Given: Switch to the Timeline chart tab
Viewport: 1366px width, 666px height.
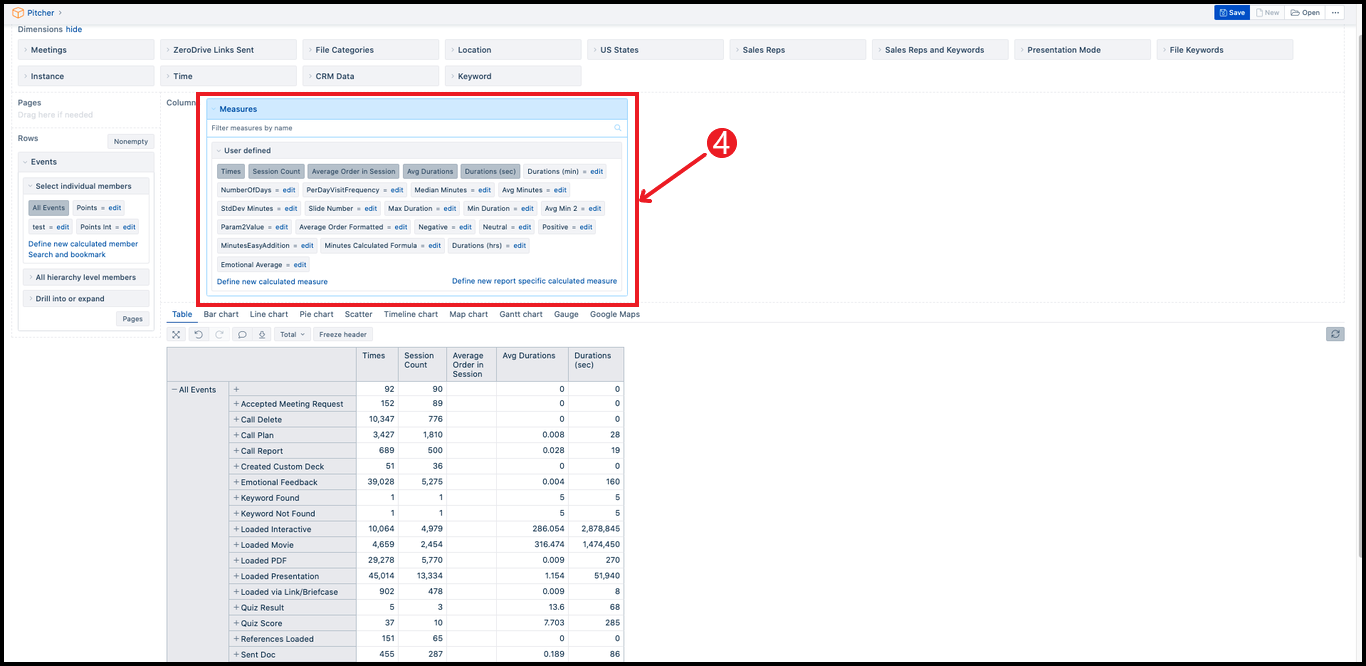Looking at the screenshot, I should tap(410, 314).
